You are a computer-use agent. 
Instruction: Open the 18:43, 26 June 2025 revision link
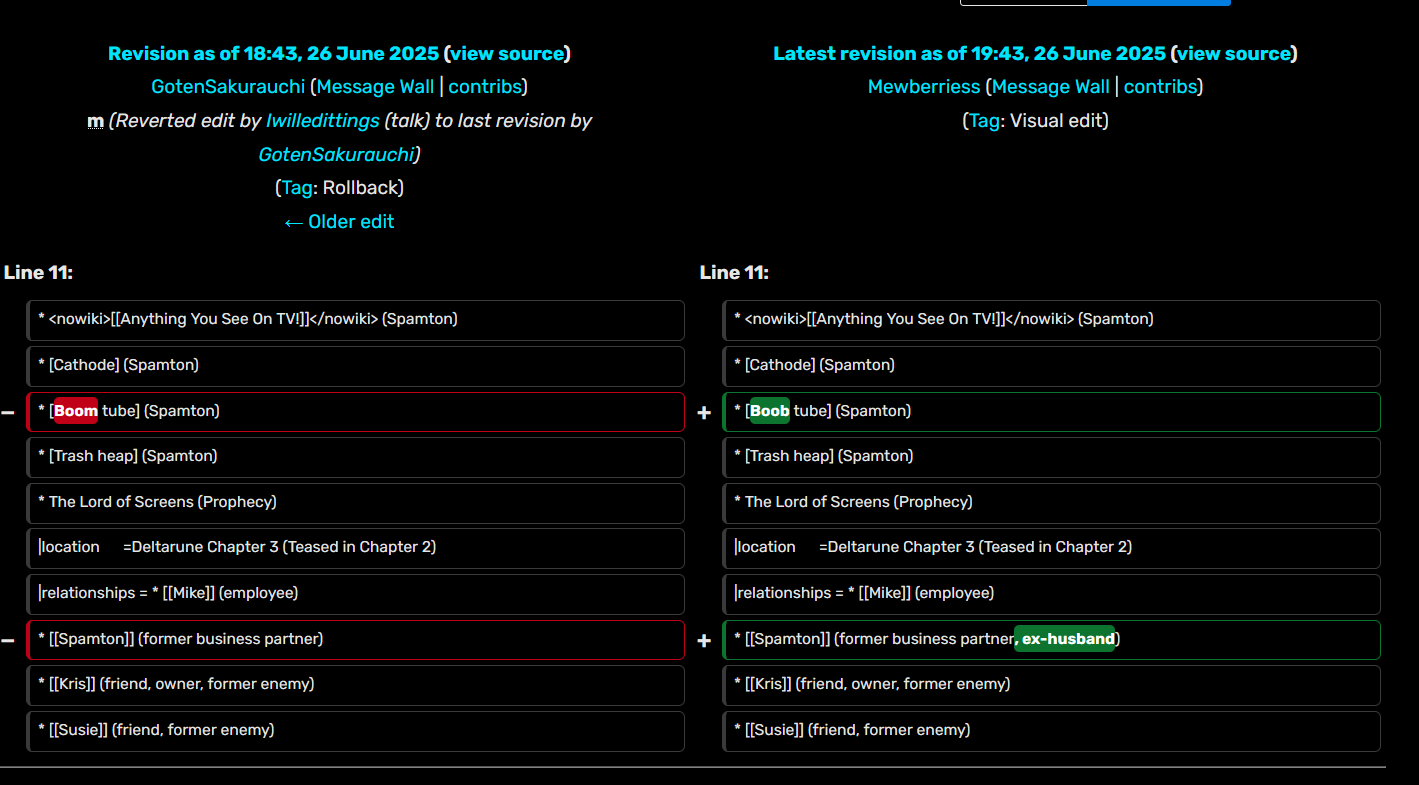[273, 54]
